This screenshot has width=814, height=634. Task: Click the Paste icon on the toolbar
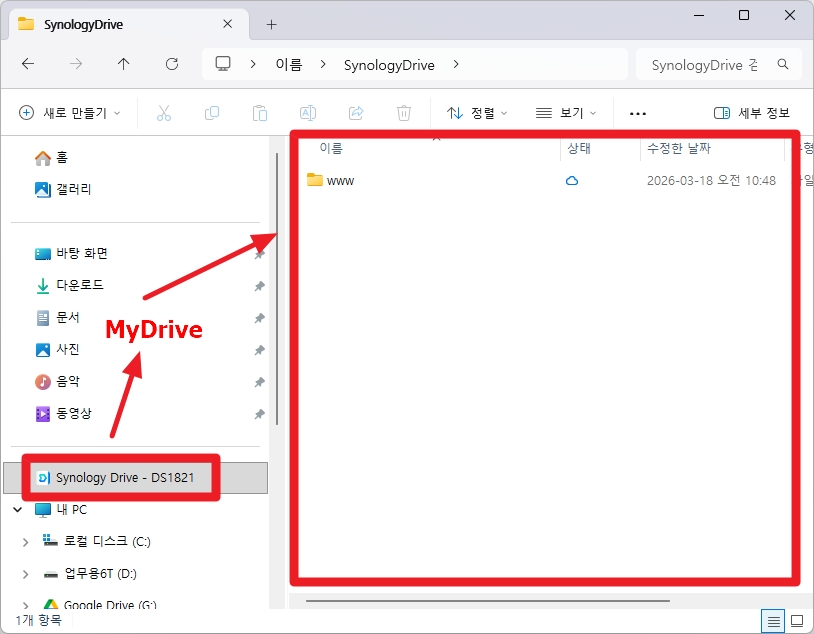pyautogui.click(x=259, y=113)
